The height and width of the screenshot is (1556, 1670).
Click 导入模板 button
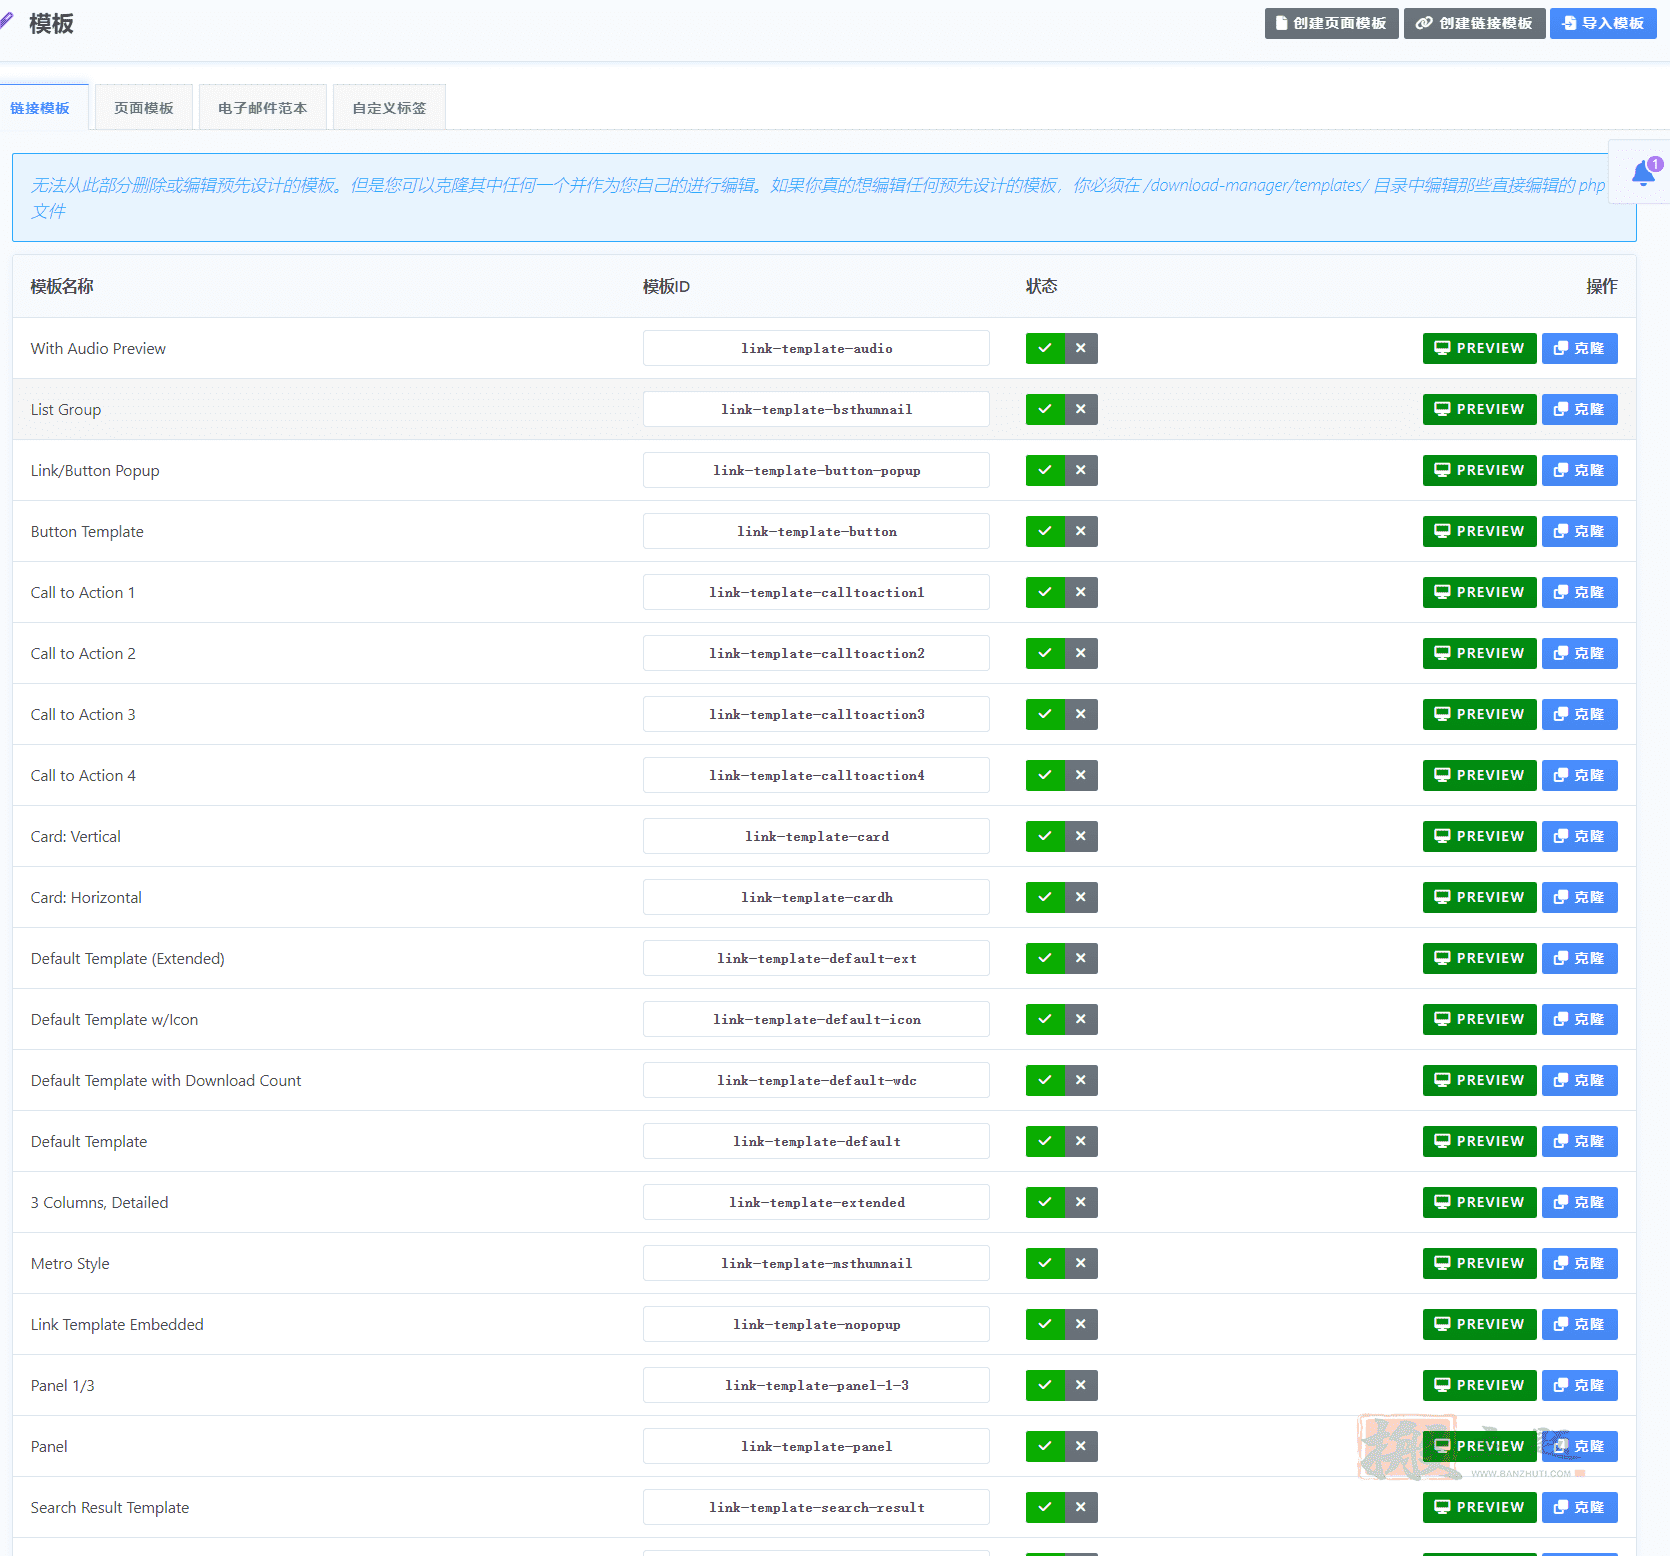(1603, 23)
